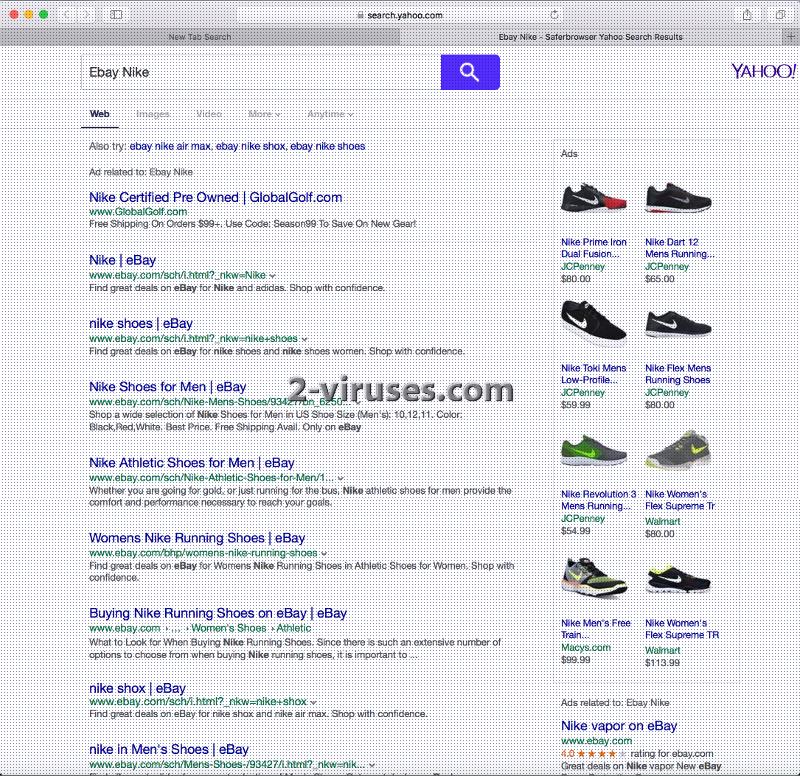Go back with the browser back arrow
Image resolution: width=800 pixels, height=776 pixels.
[x=68, y=15]
